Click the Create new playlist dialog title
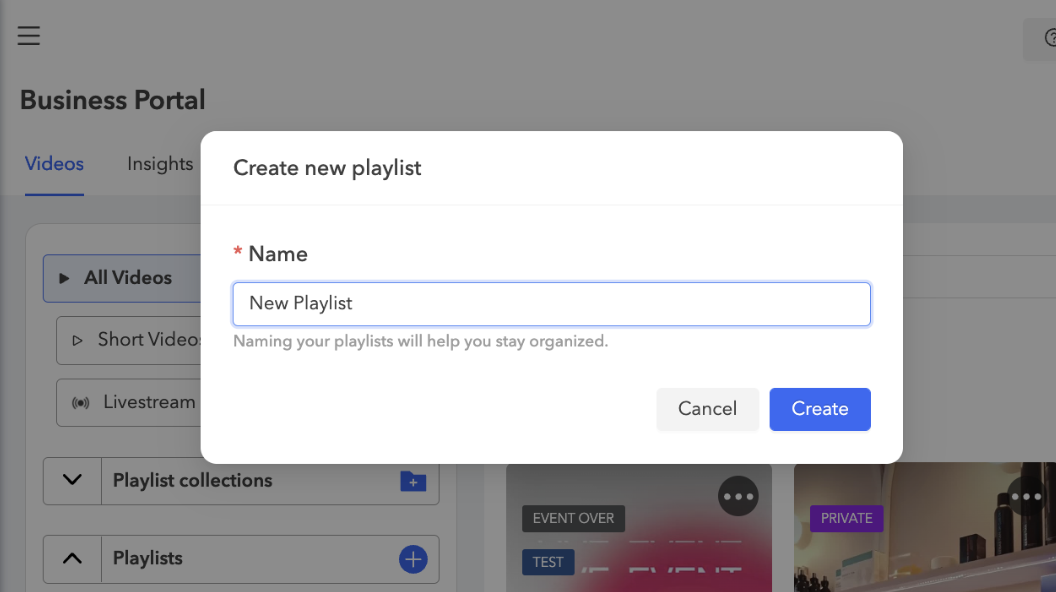This screenshot has width=1056, height=592. (327, 168)
